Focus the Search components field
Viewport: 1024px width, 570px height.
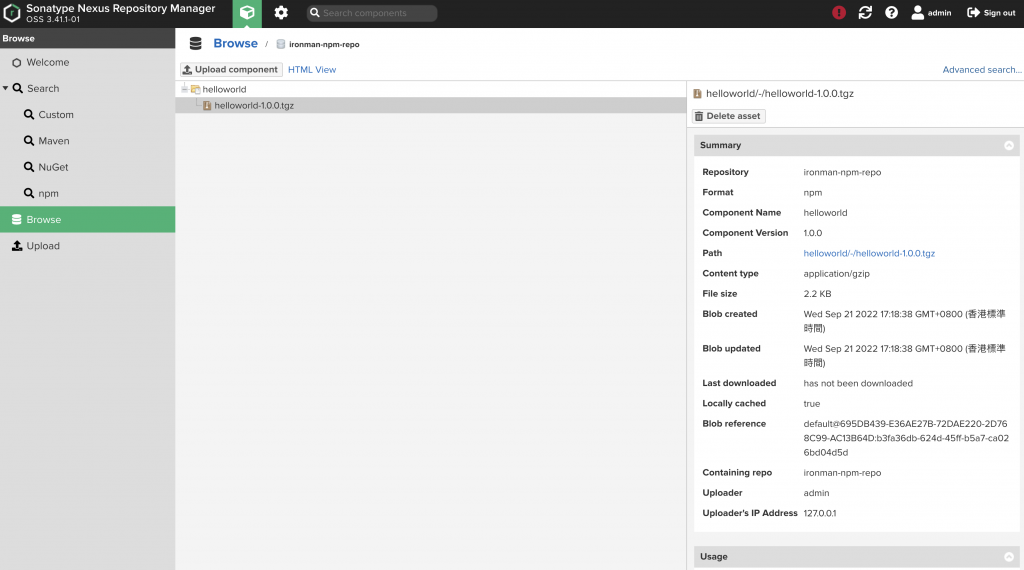click(x=372, y=13)
